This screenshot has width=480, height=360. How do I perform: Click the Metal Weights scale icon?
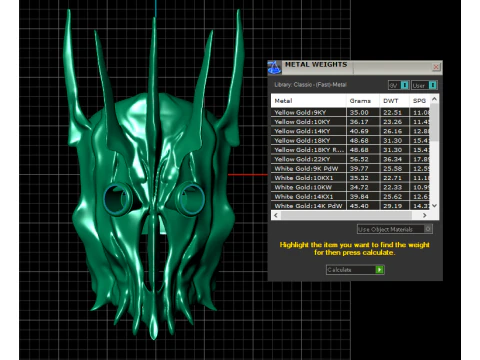click(274, 68)
